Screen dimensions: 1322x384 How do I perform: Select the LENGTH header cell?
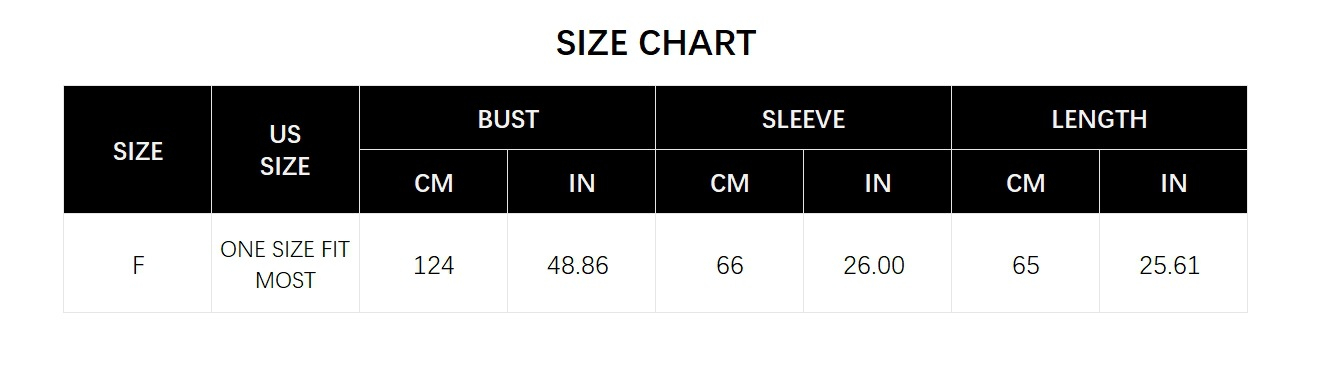coord(1100,118)
